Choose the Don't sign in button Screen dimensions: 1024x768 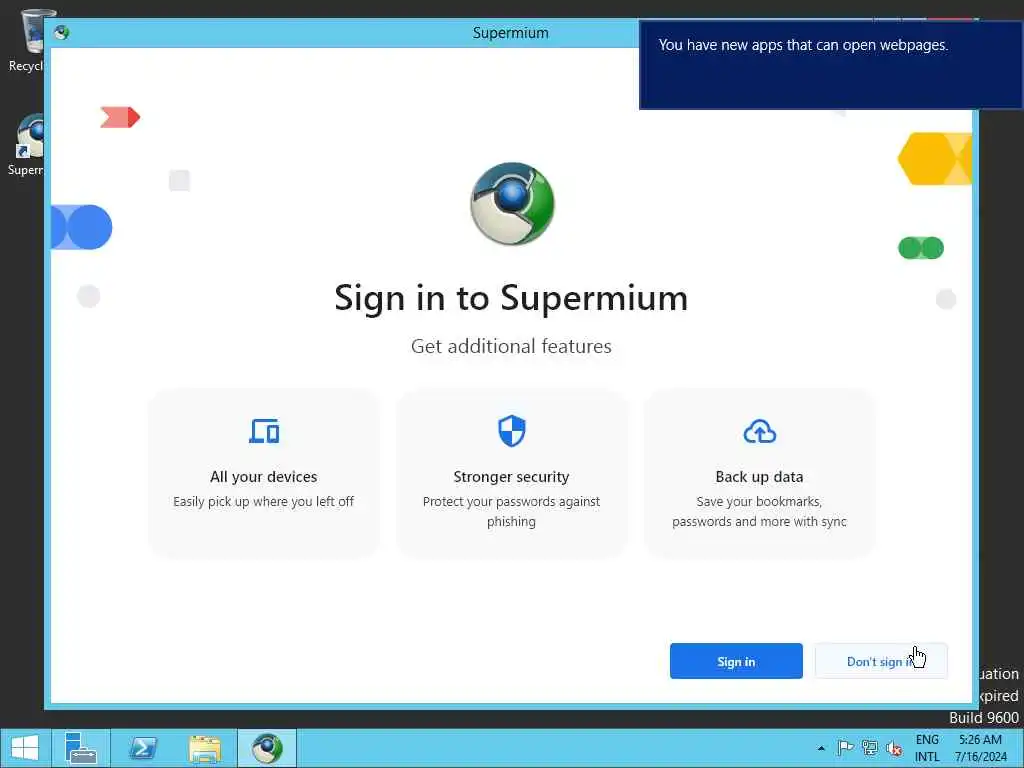881,661
